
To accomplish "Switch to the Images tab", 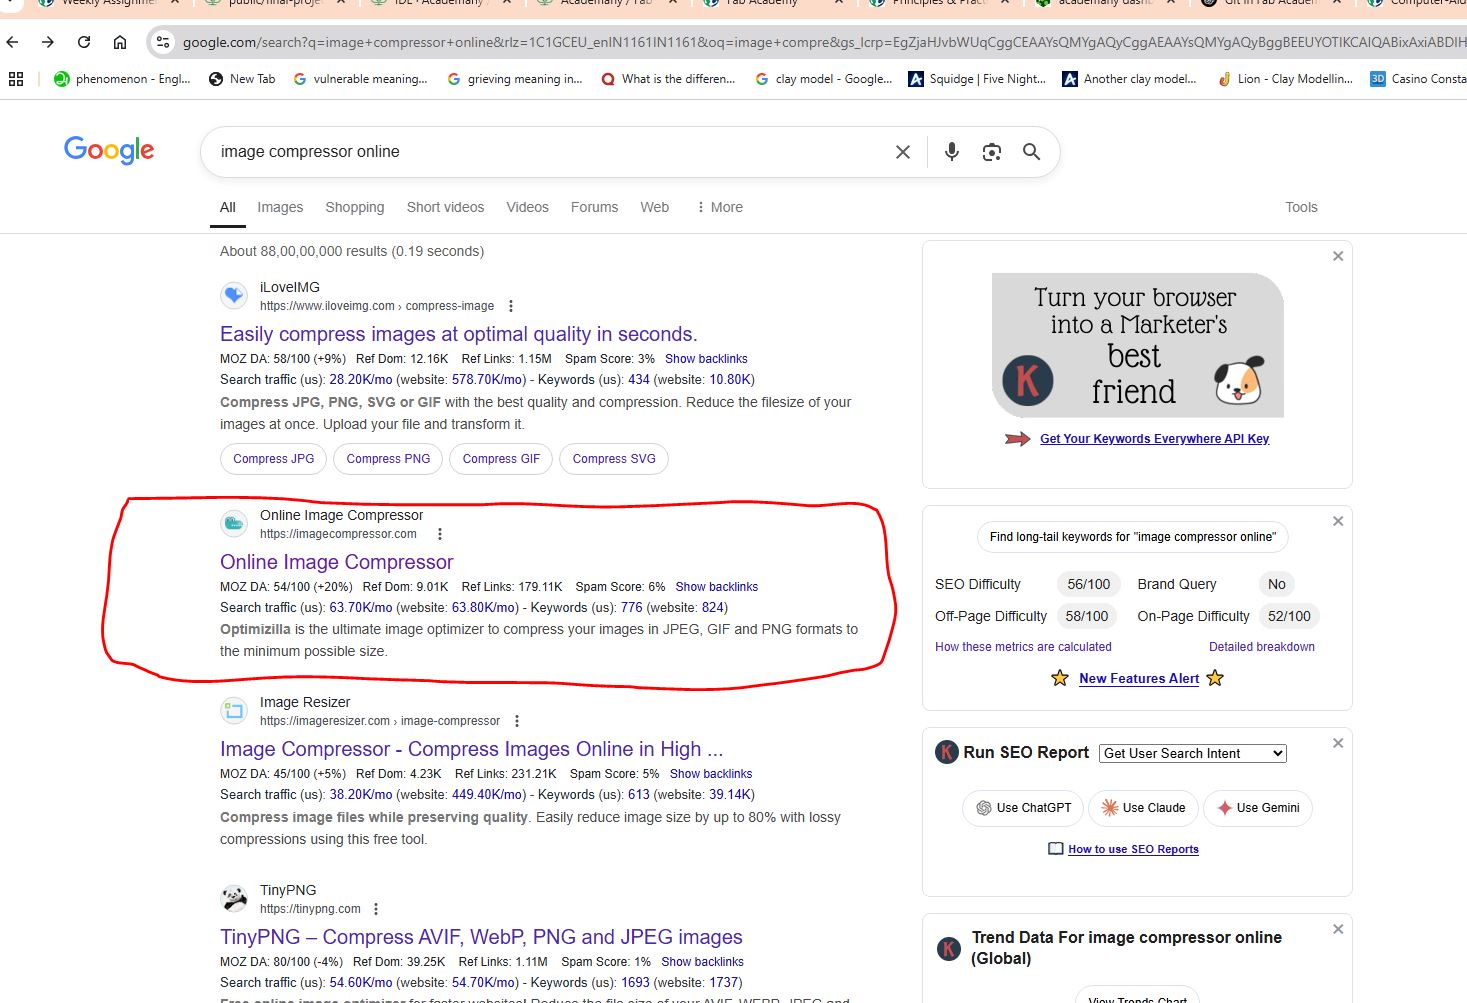I will coord(280,207).
